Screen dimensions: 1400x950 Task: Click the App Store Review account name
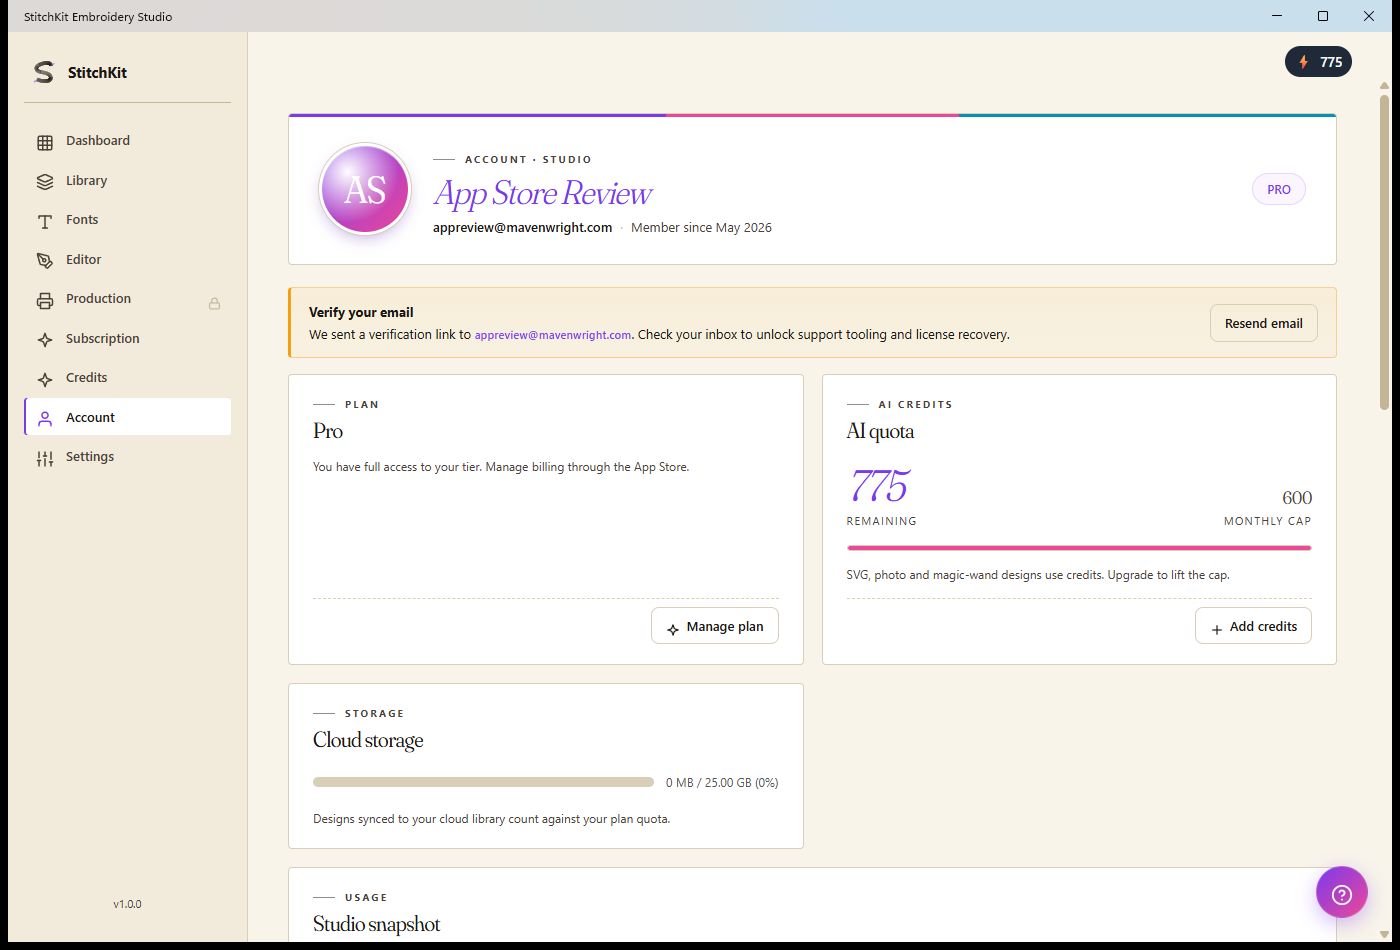click(543, 193)
